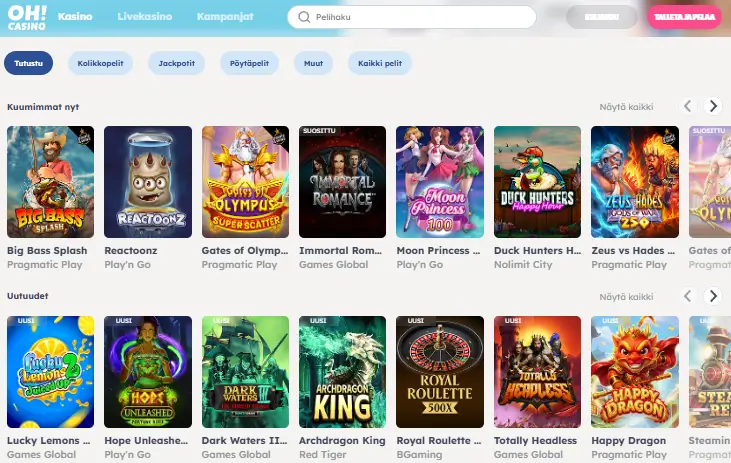The image size is (731, 463).
Task: Click the OH! Casino logo
Action: pos(27,18)
